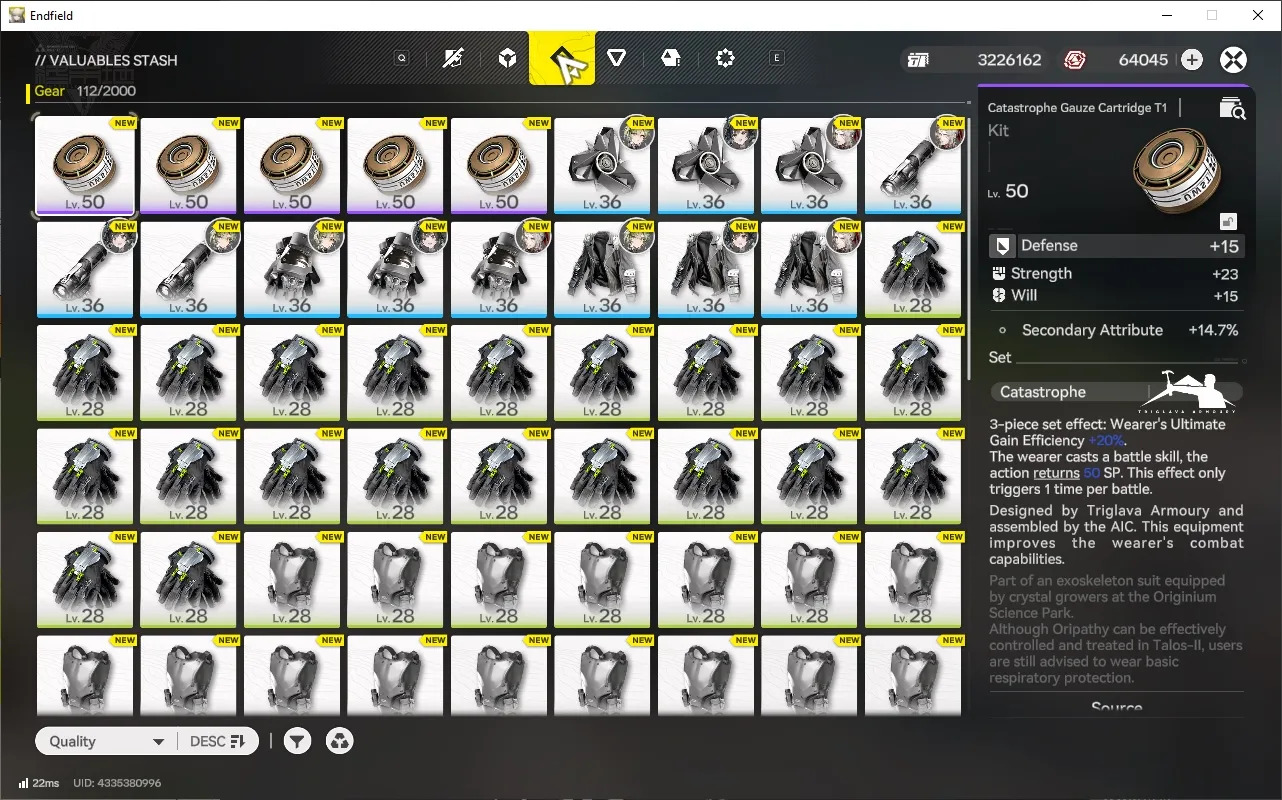Screen dimensions: 1282x800
Task: Close the Valuables Stash with the X button
Action: (1234, 60)
